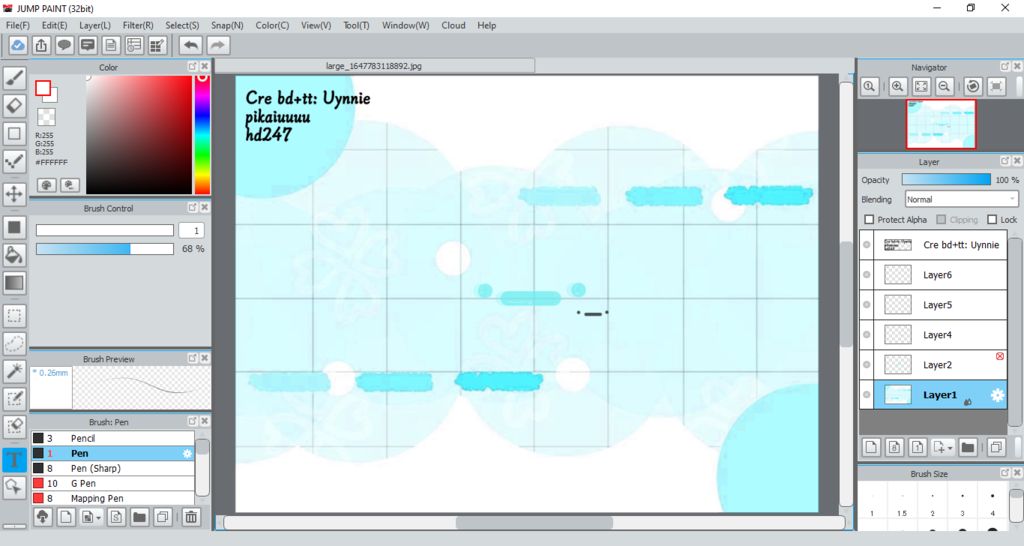Image resolution: width=1024 pixels, height=546 pixels.
Task: Toggle visibility of Layer2
Action: tap(867, 365)
